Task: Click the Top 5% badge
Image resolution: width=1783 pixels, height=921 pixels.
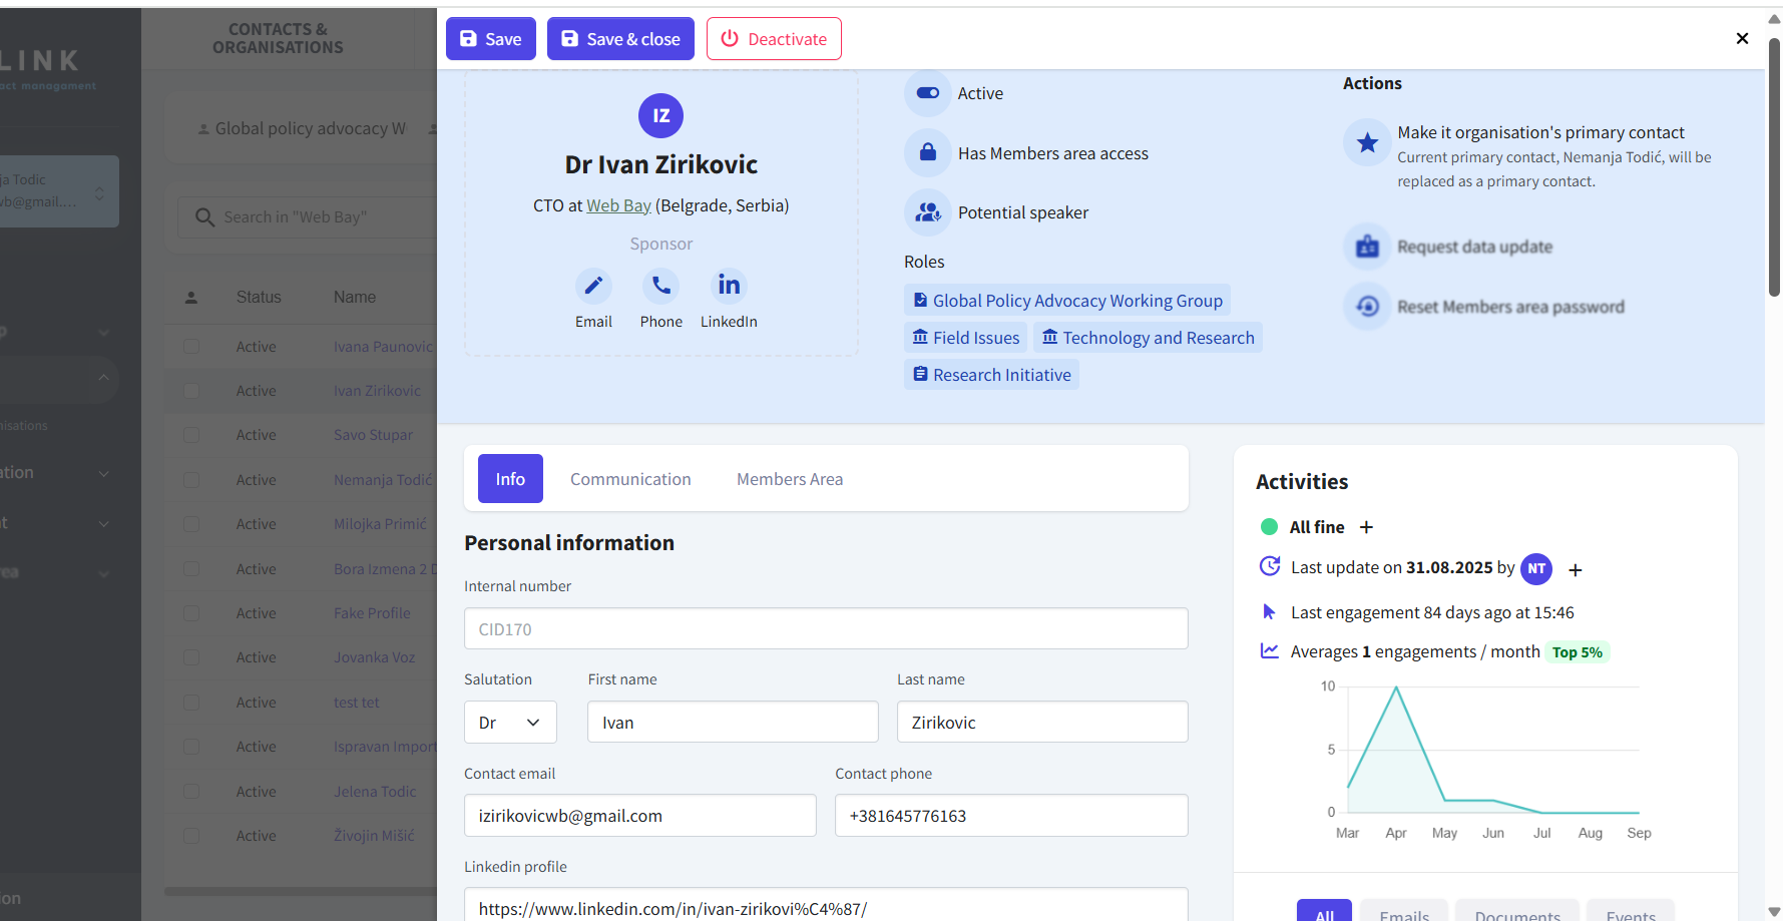Action: click(x=1577, y=652)
